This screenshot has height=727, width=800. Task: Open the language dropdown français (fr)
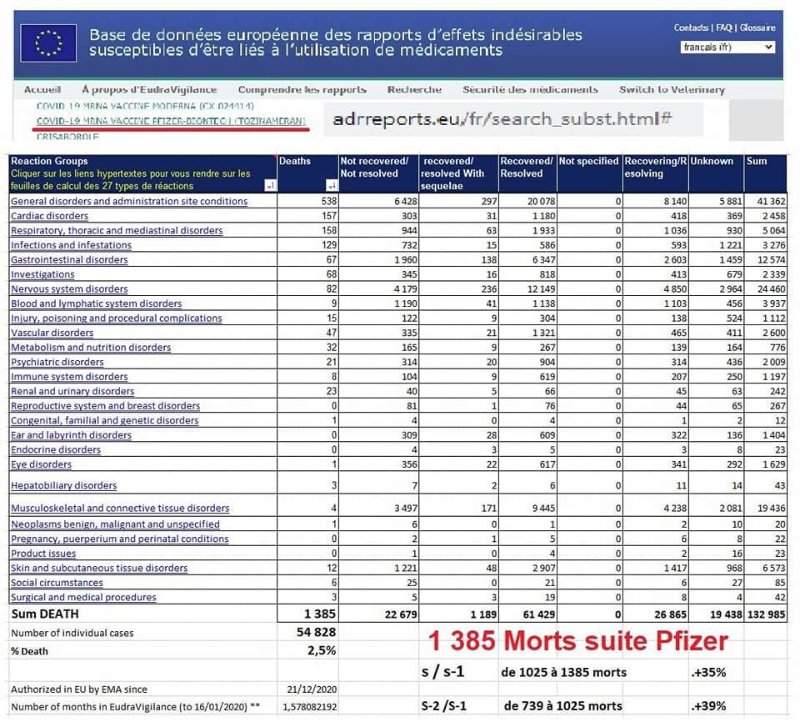pyautogui.click(x=728, y=47)
